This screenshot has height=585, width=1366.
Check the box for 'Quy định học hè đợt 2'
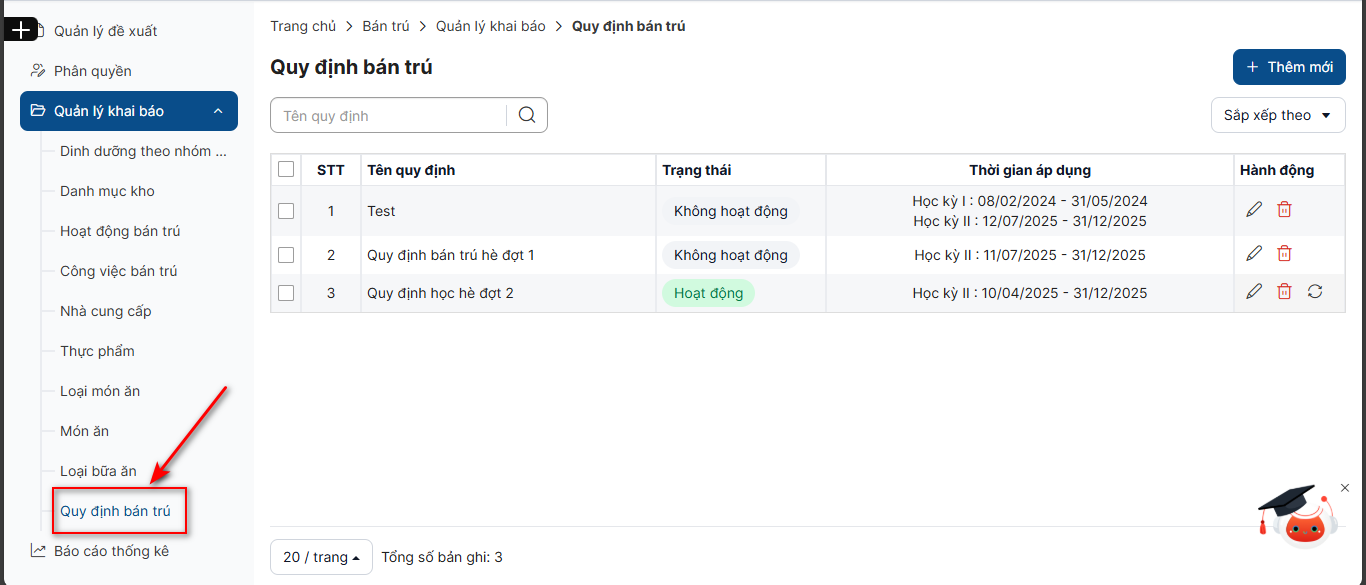(286, 293)
